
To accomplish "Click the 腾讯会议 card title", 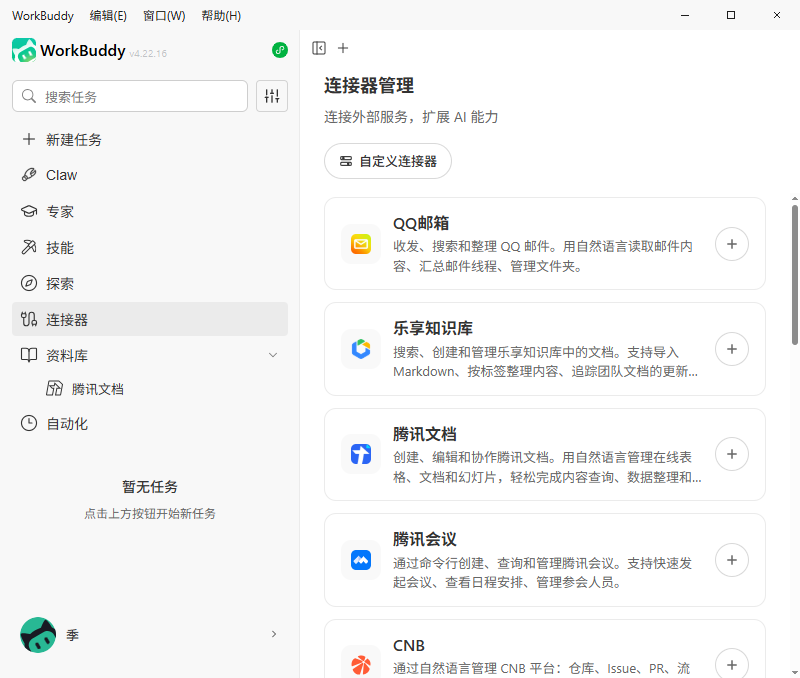I will pos(424,539).
